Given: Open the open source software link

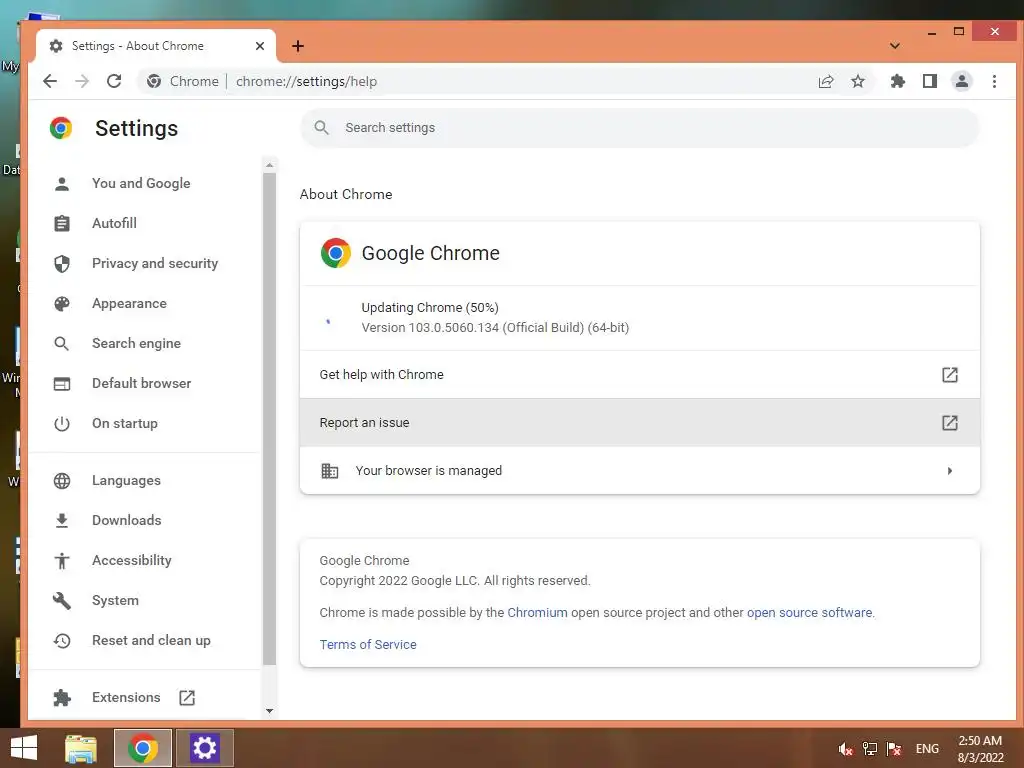Looking at the screenshot, I should click(x=809, y=613).
